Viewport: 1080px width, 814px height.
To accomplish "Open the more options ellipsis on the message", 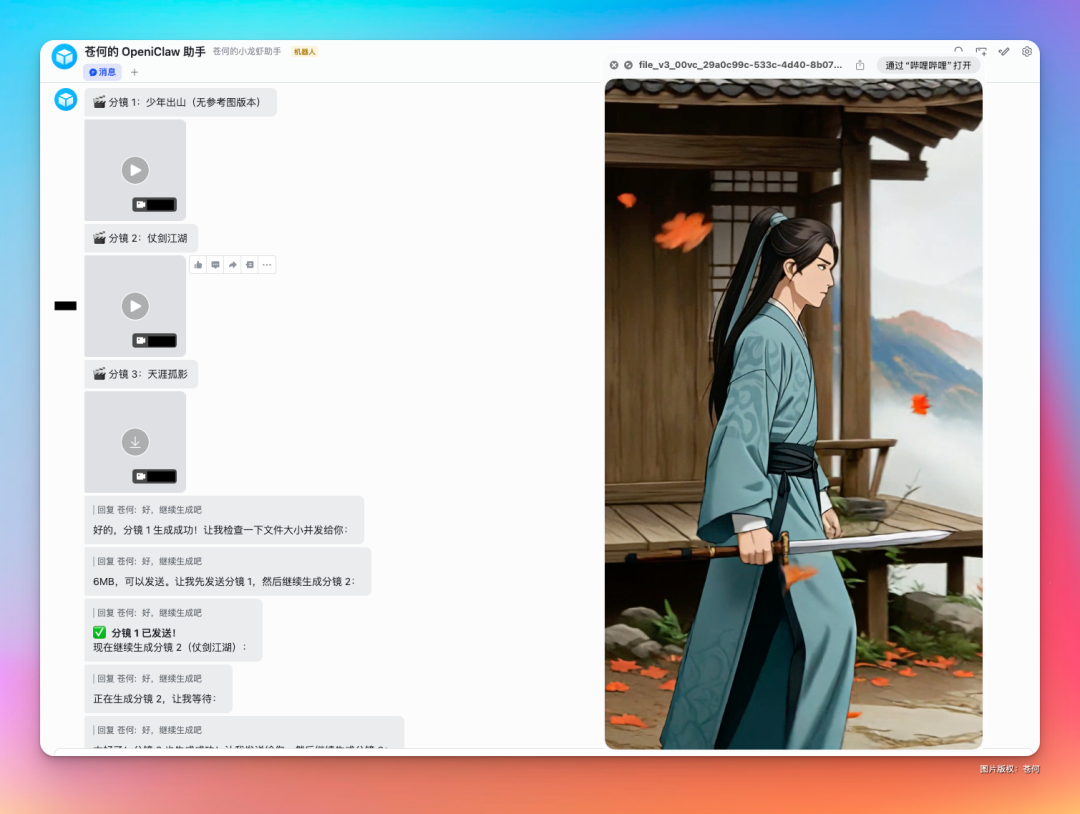I will coord(266,264).
